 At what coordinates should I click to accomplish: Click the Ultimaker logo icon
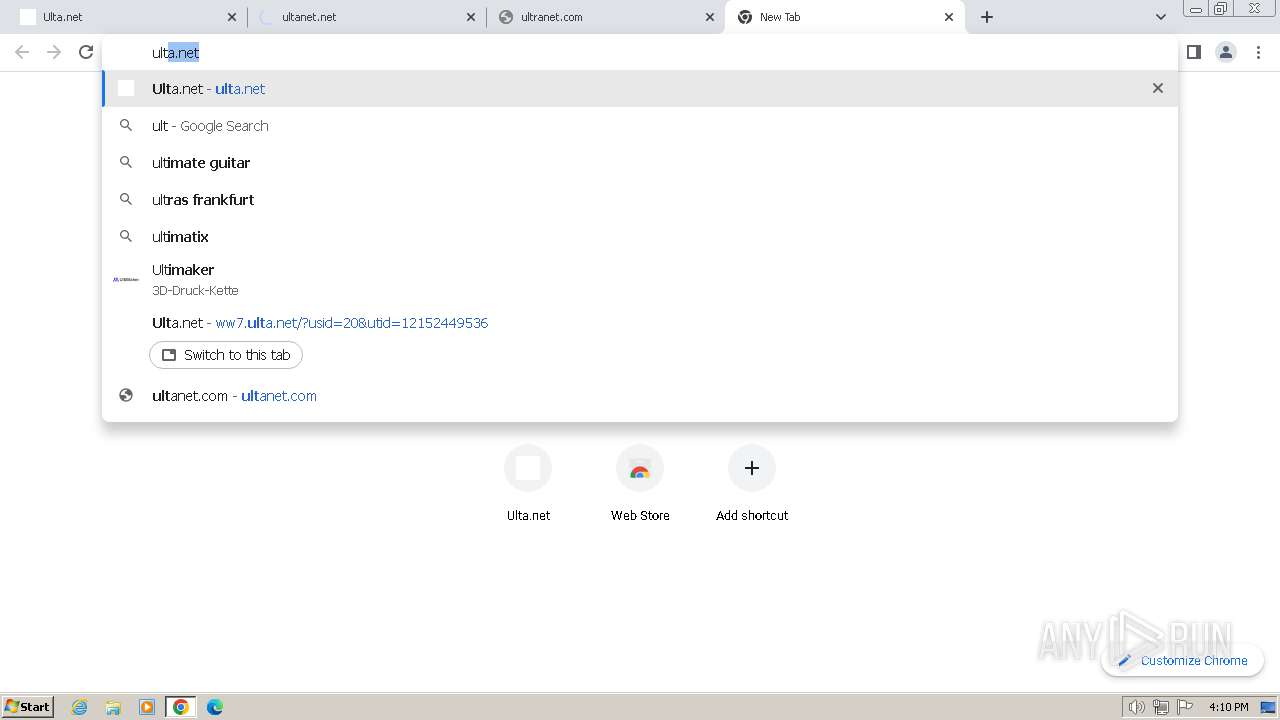pyautogui.click(x=126, y=280)
